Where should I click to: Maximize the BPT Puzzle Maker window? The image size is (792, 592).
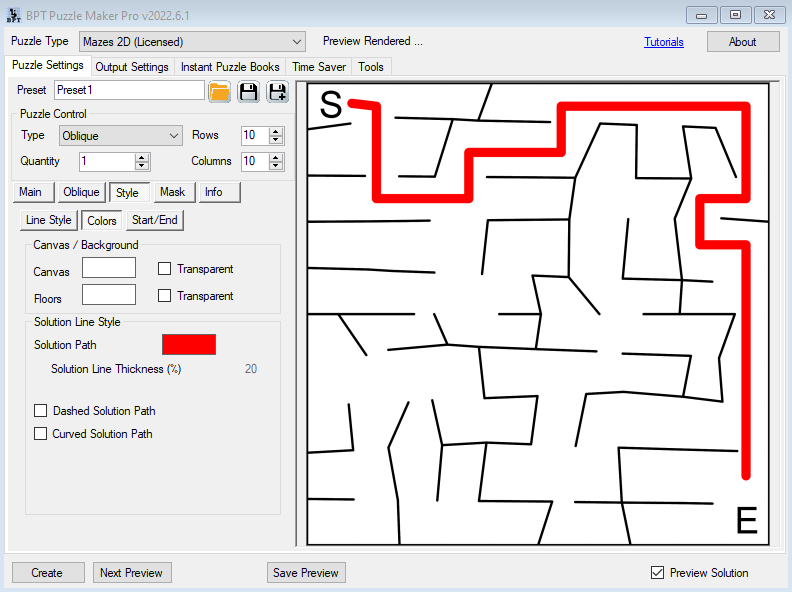(x=735, y=15)
